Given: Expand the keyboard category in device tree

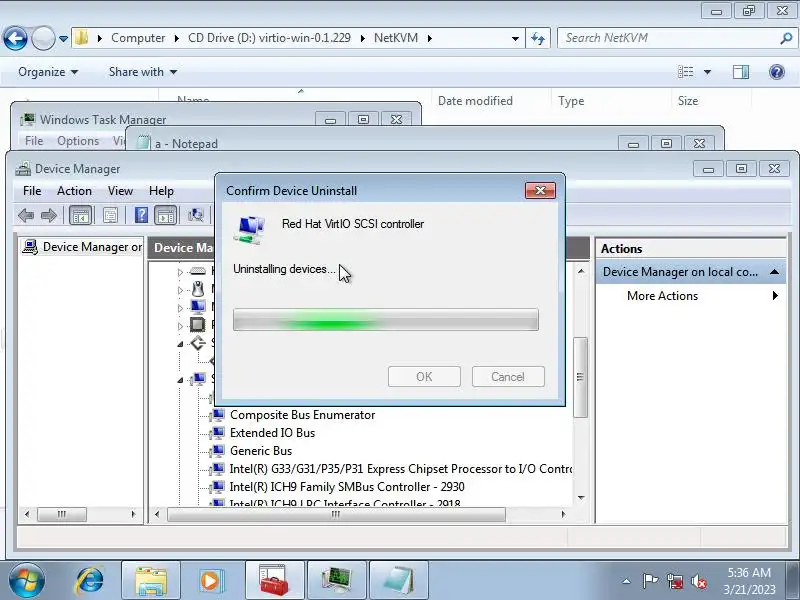Looking at the screenshot, I should [180, 272].
